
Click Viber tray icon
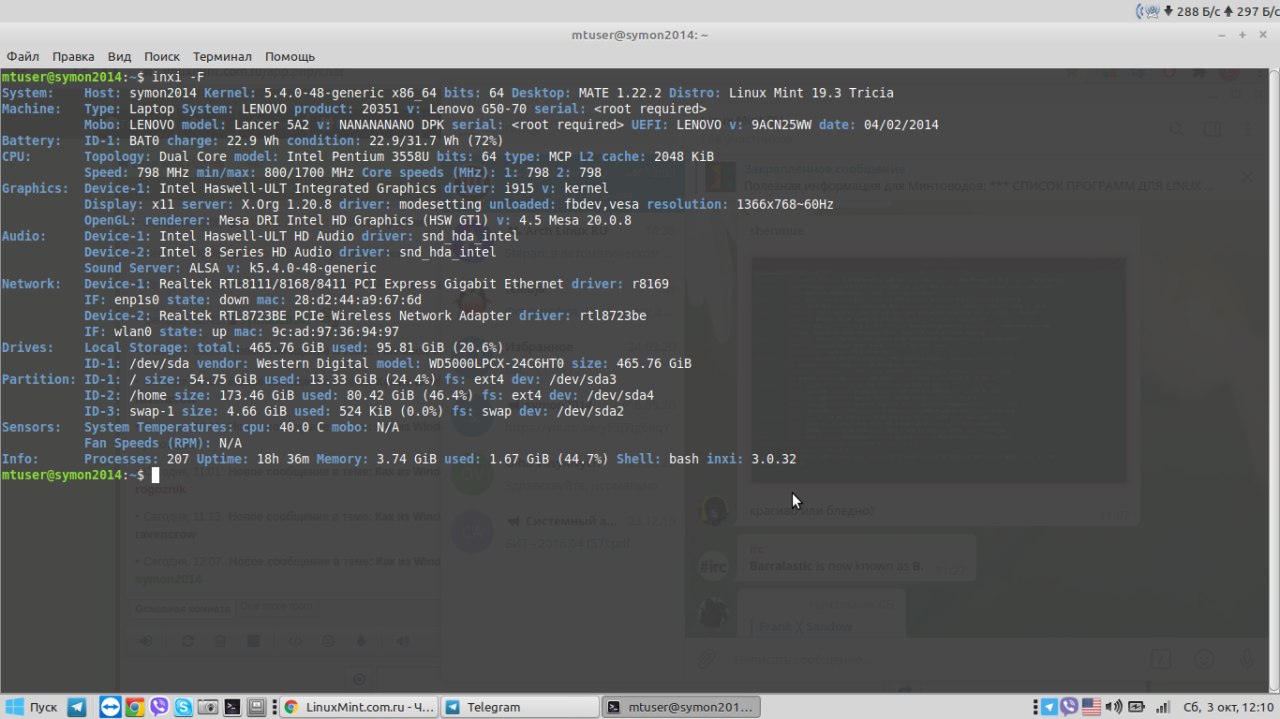[1069, 707]
